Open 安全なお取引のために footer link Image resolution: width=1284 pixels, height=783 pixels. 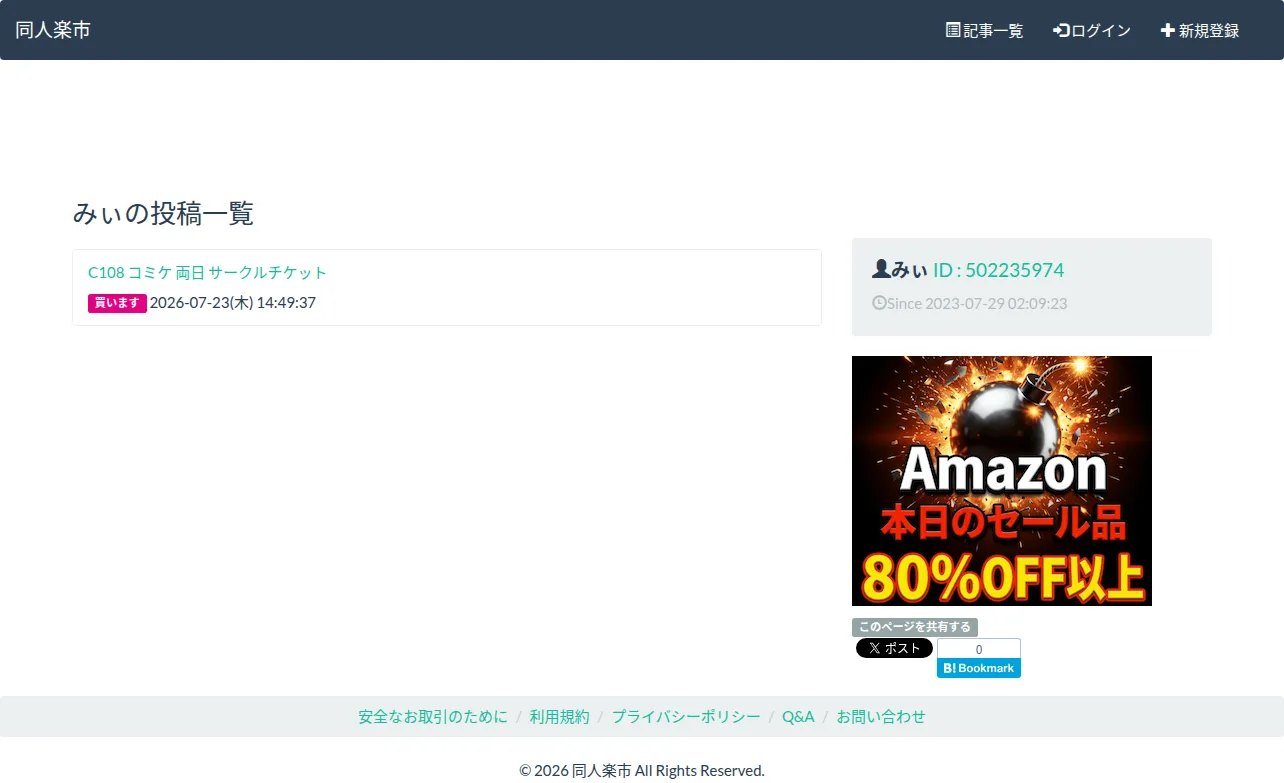point(433,716)
